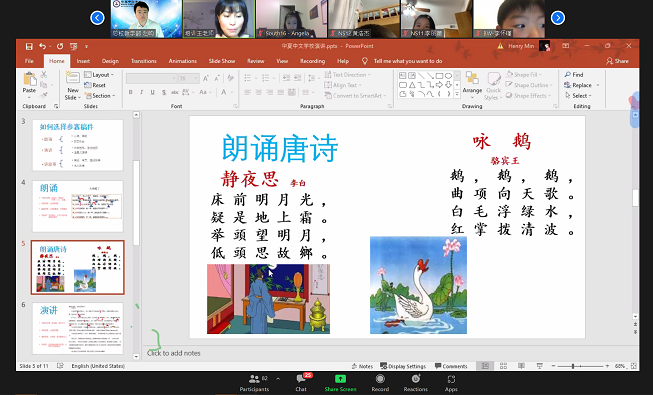The width and height of the screenshot is (653, 395).
Task: Open the Select dropdown in Editing
Action: [578, 95]
